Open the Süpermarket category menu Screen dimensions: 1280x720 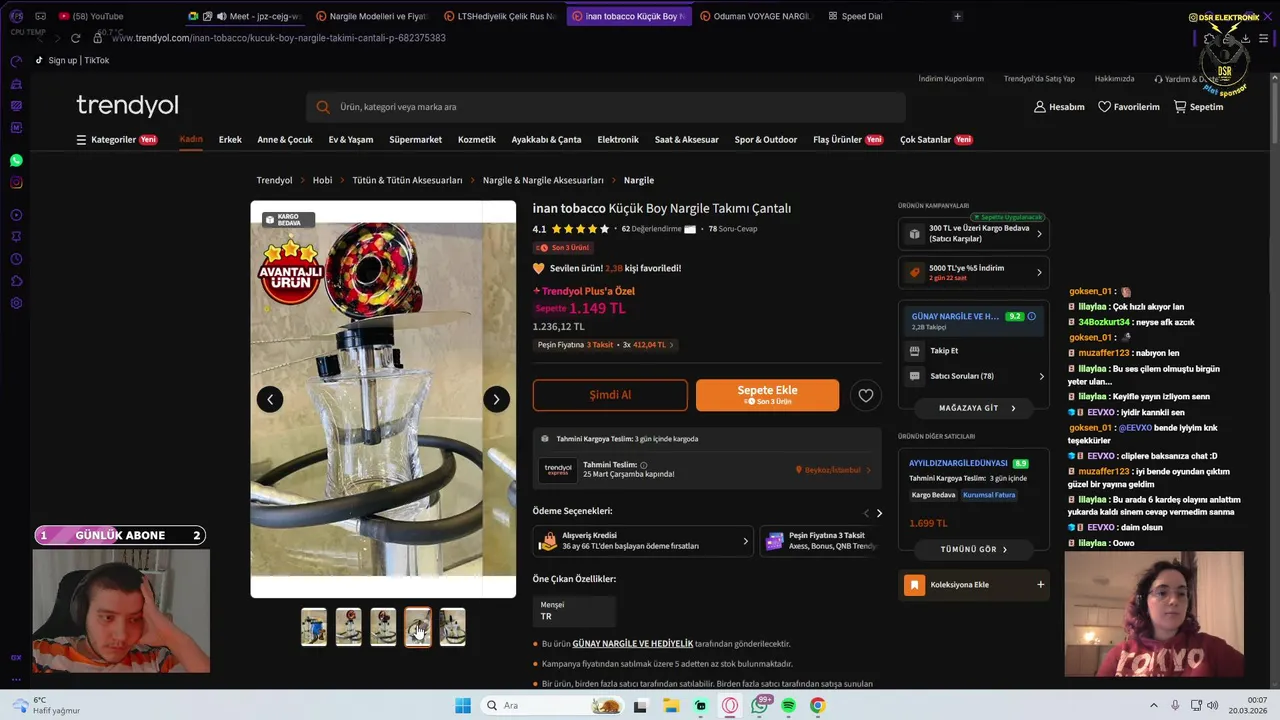pos(415,140)
